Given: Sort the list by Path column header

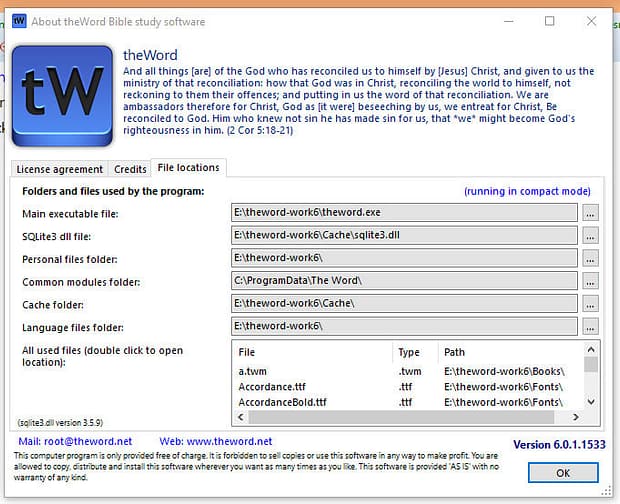Looking at the screenshot, I should 456,352.
